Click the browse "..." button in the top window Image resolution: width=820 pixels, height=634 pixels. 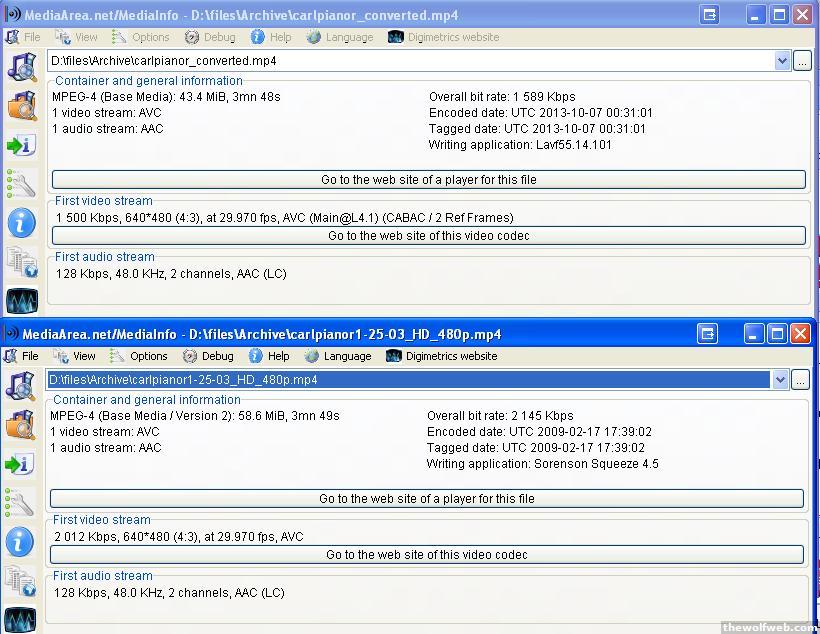pyautogui.click(x=802, y=61)
